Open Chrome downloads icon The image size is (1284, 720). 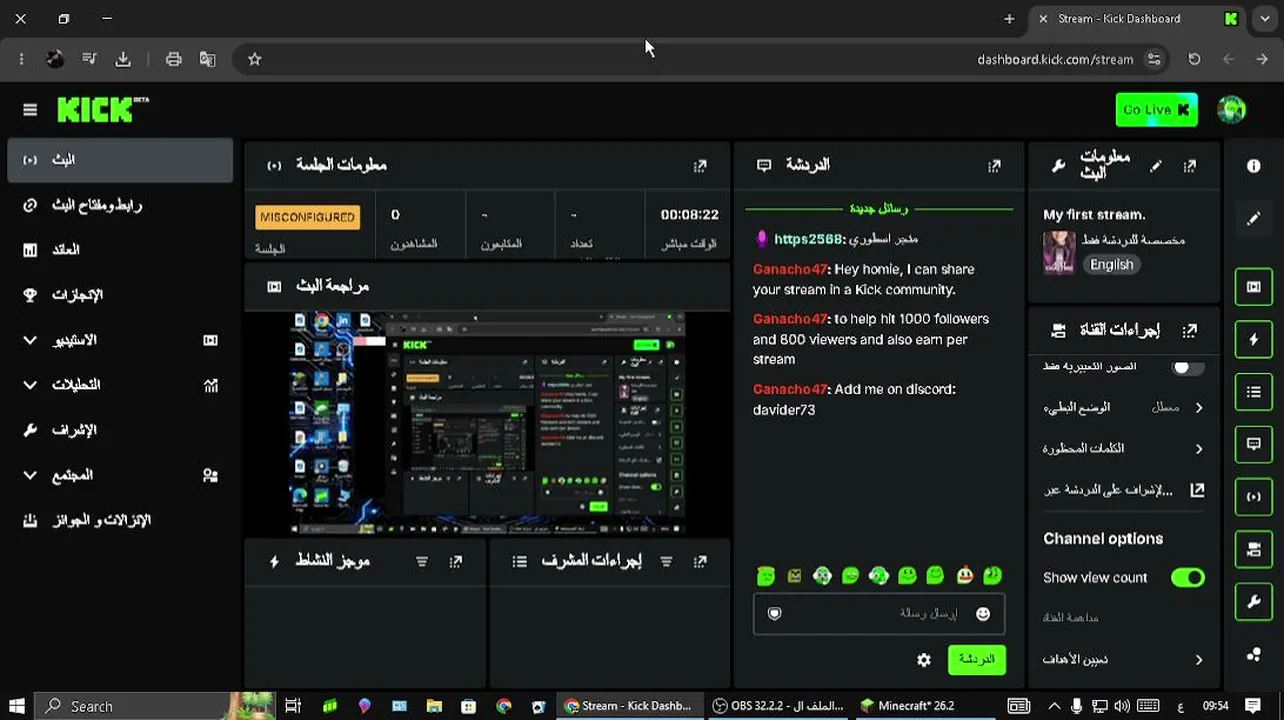[x=123, y=59]
